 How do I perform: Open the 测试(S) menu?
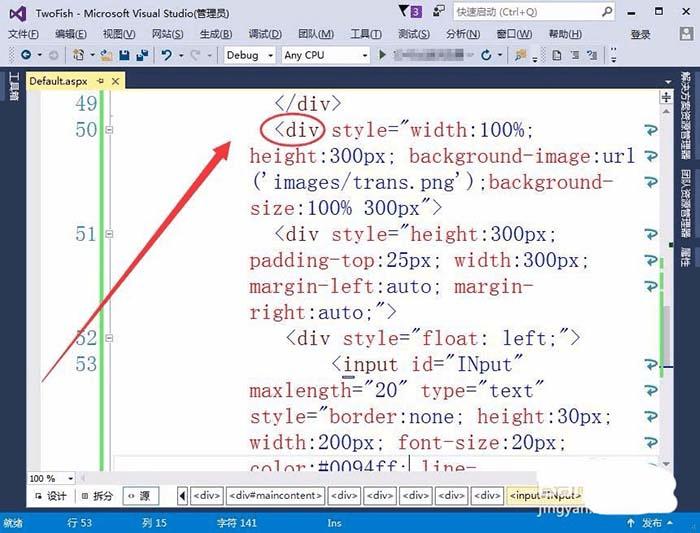[414, 34]
